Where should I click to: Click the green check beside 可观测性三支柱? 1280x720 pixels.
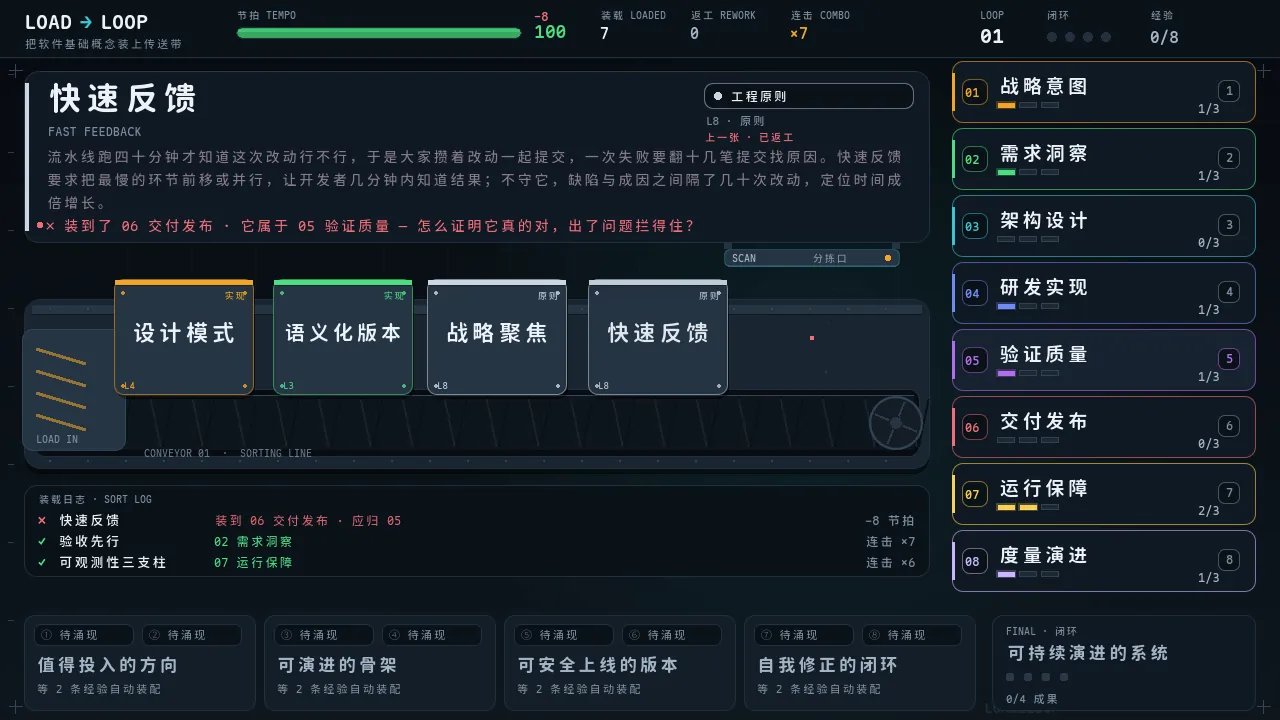(x=42, y=562)
